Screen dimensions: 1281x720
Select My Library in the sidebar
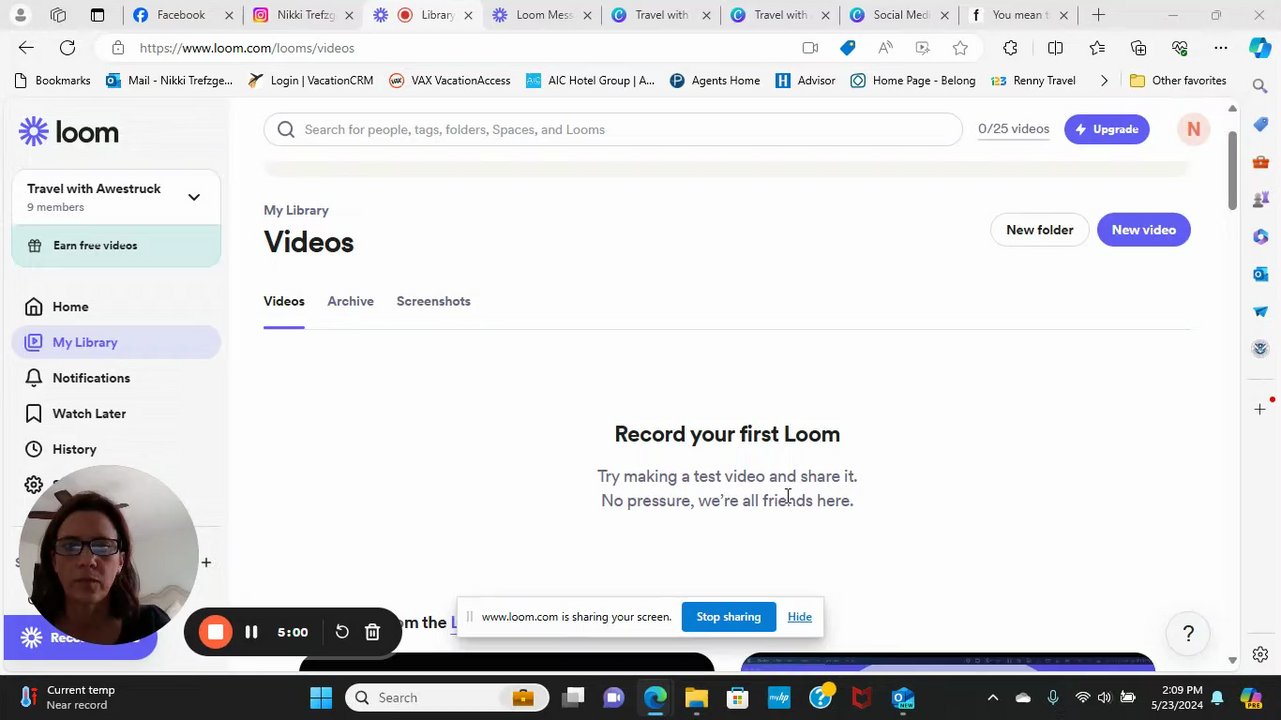116,342
